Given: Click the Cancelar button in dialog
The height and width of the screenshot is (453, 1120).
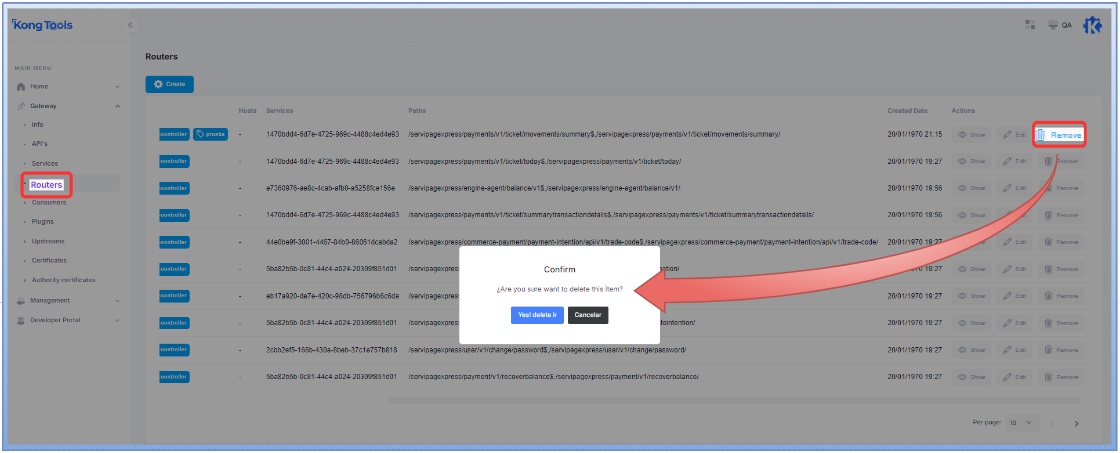Looking at the screenshot, I should 588,315.
